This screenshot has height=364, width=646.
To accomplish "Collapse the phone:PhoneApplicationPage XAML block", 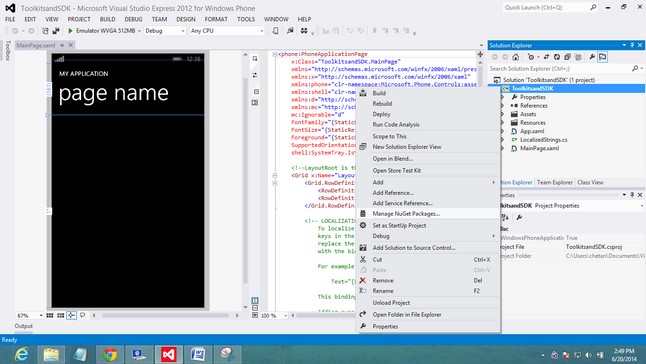I will [275, 54].
